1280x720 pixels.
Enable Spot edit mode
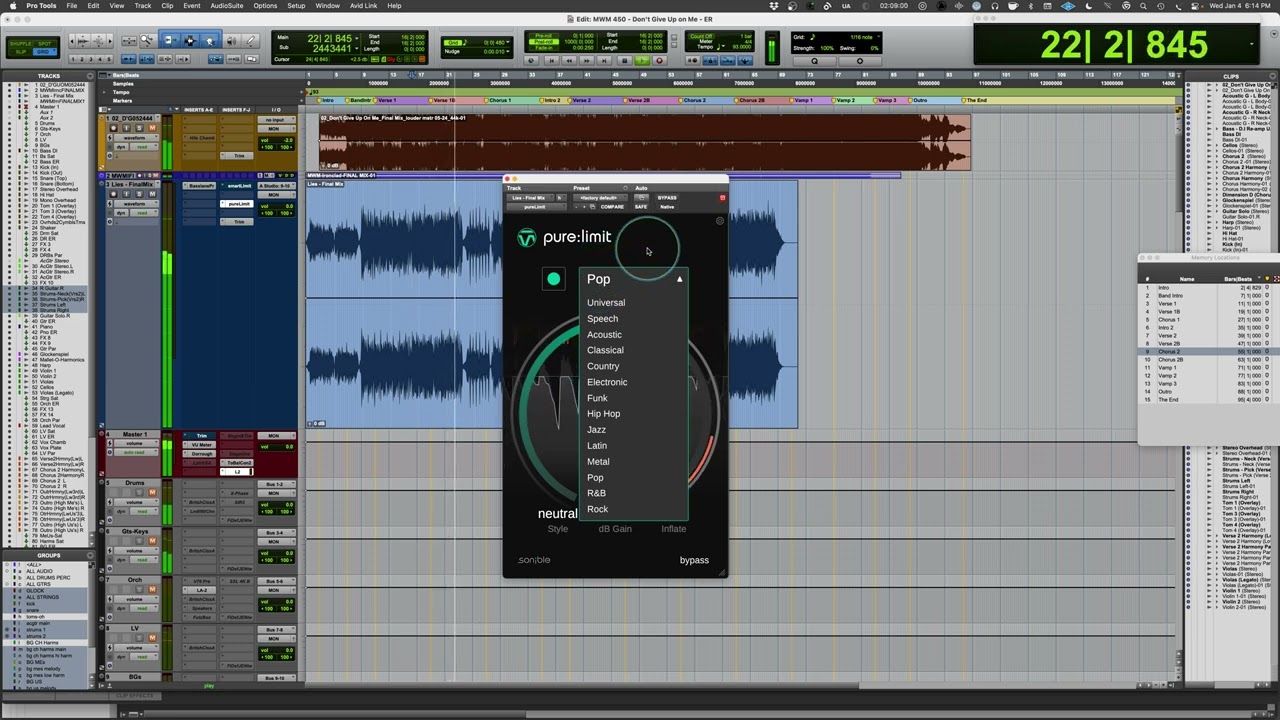coord(45,44)
